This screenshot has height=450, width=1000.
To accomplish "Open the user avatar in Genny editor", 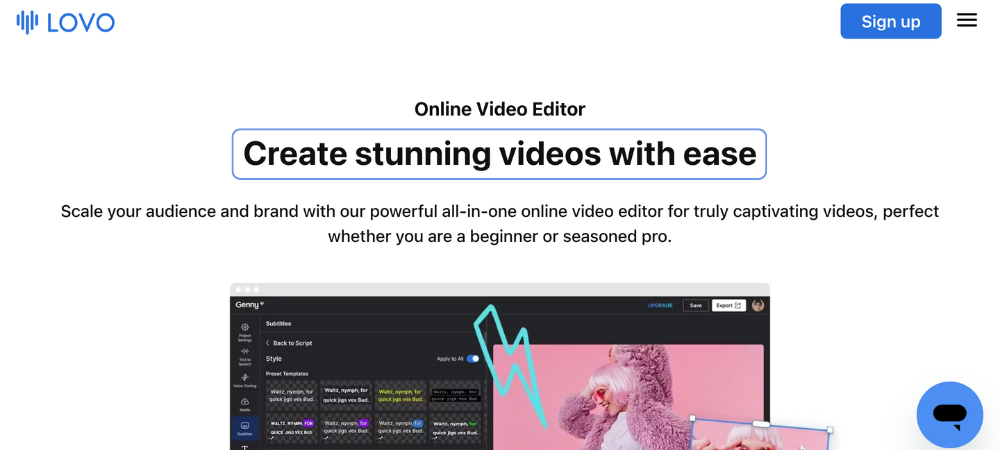I will pyautogui.click(x=758, y=305).
